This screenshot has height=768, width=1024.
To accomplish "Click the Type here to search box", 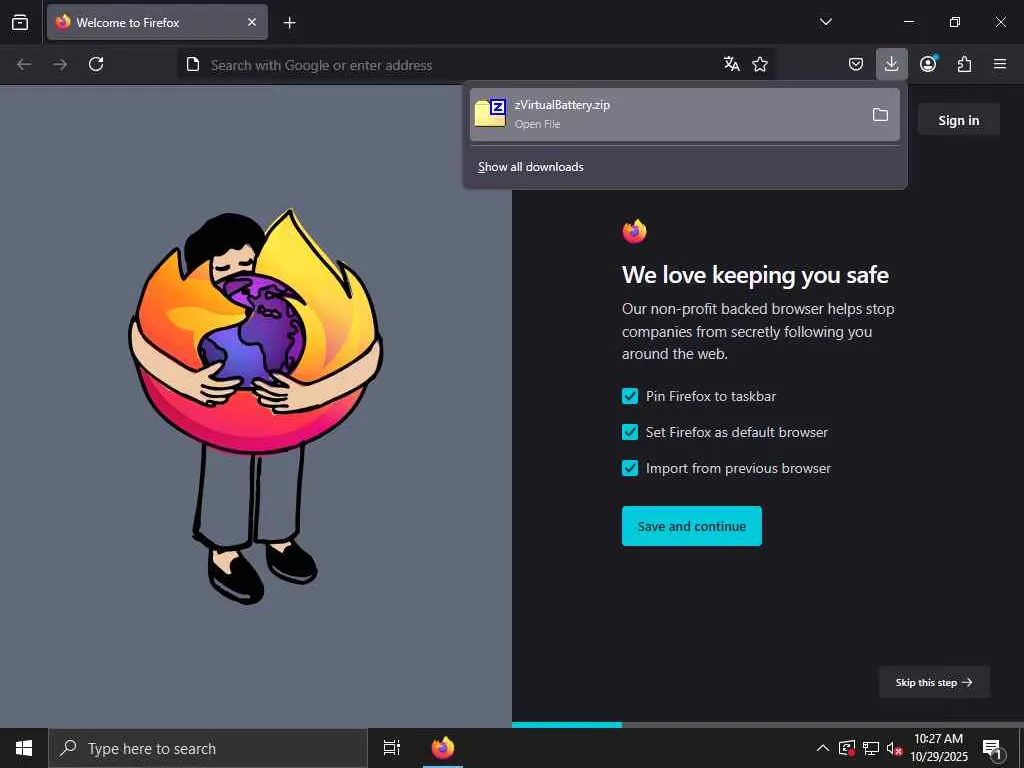I will click(x=208, y=748).
